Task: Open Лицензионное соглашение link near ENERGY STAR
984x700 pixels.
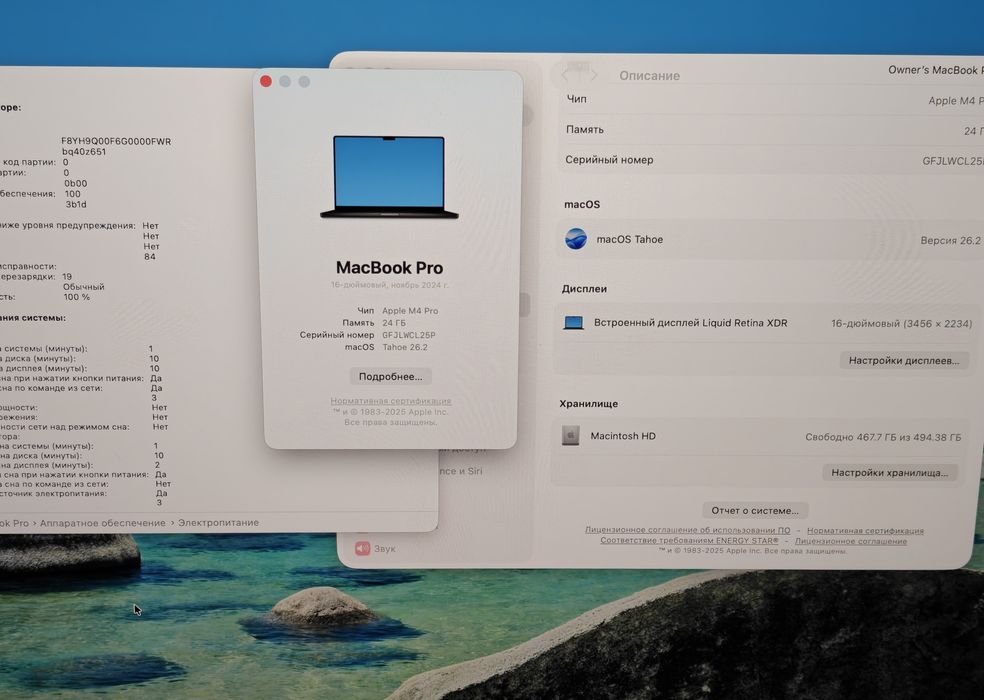Action: point(850,541)
